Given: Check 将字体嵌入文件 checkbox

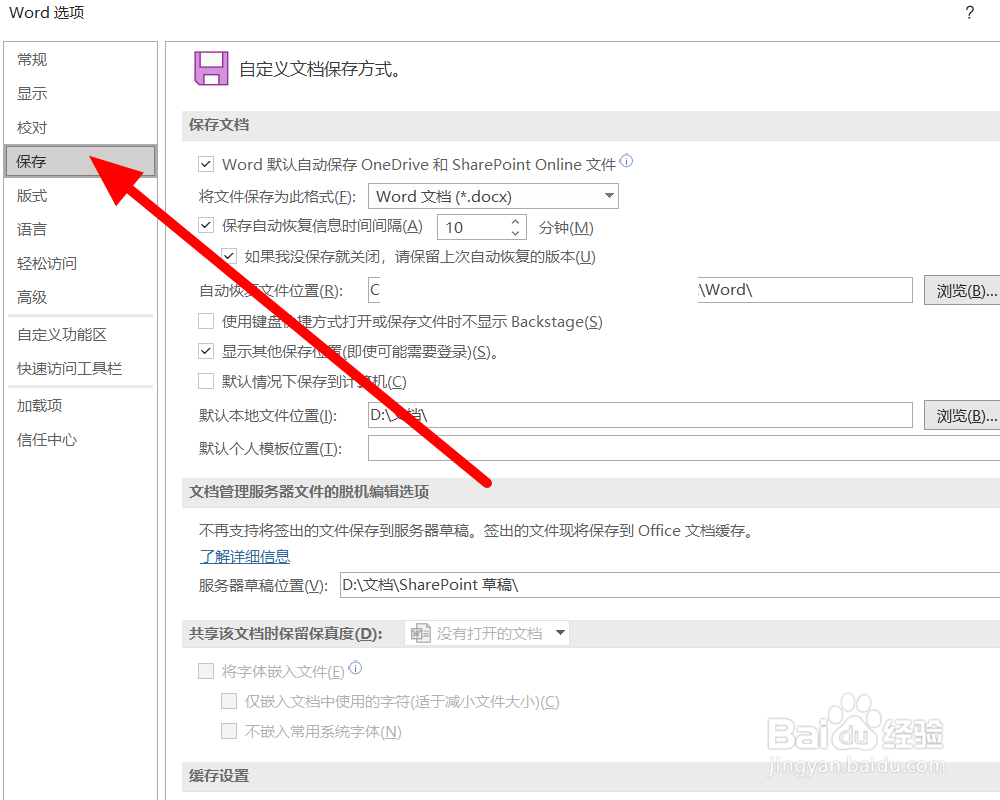Looking at the screenshot, I should (205, 670).
